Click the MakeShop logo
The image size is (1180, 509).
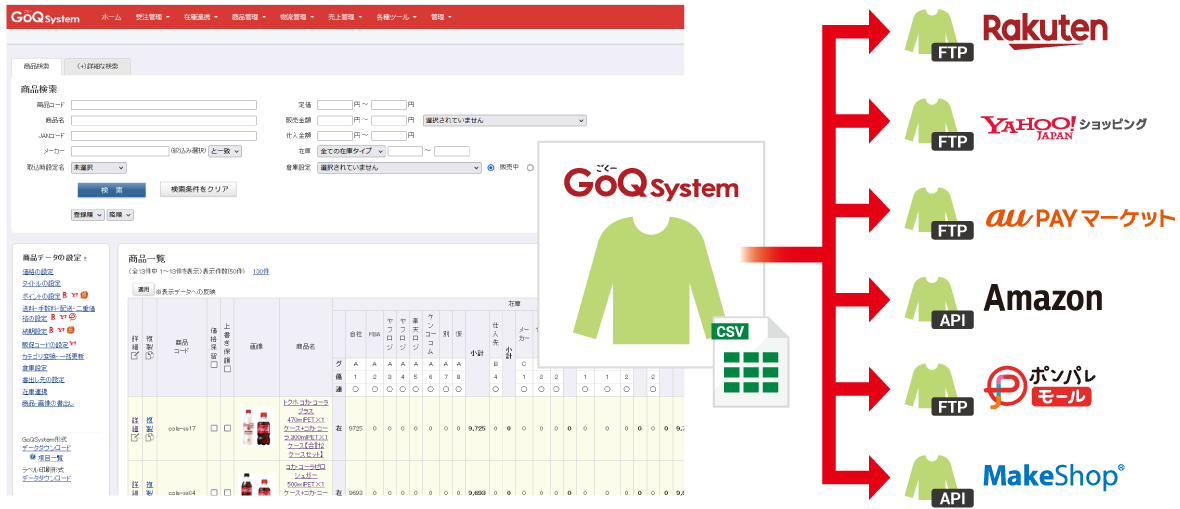click(1054, 475)
